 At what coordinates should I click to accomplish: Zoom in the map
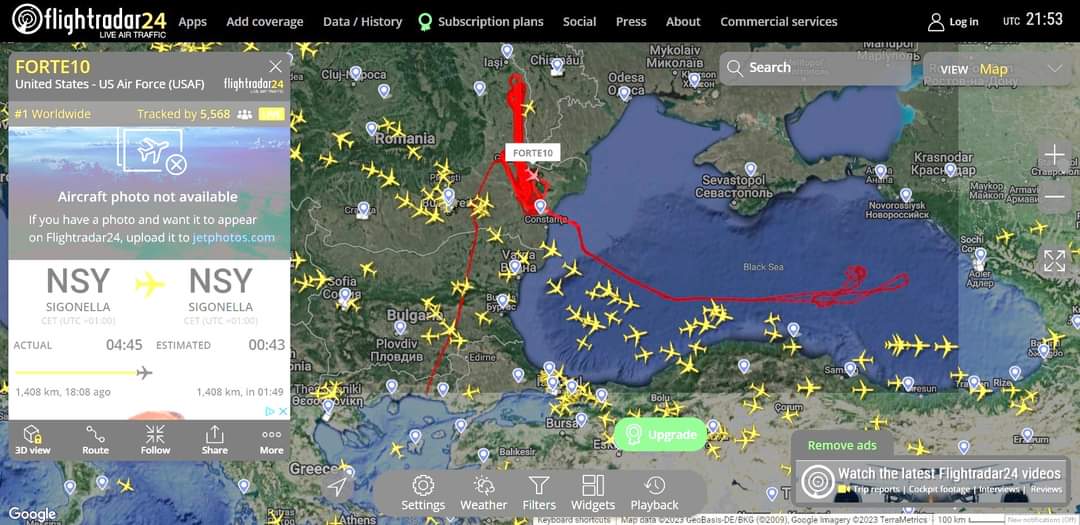tap(1055, 155)
